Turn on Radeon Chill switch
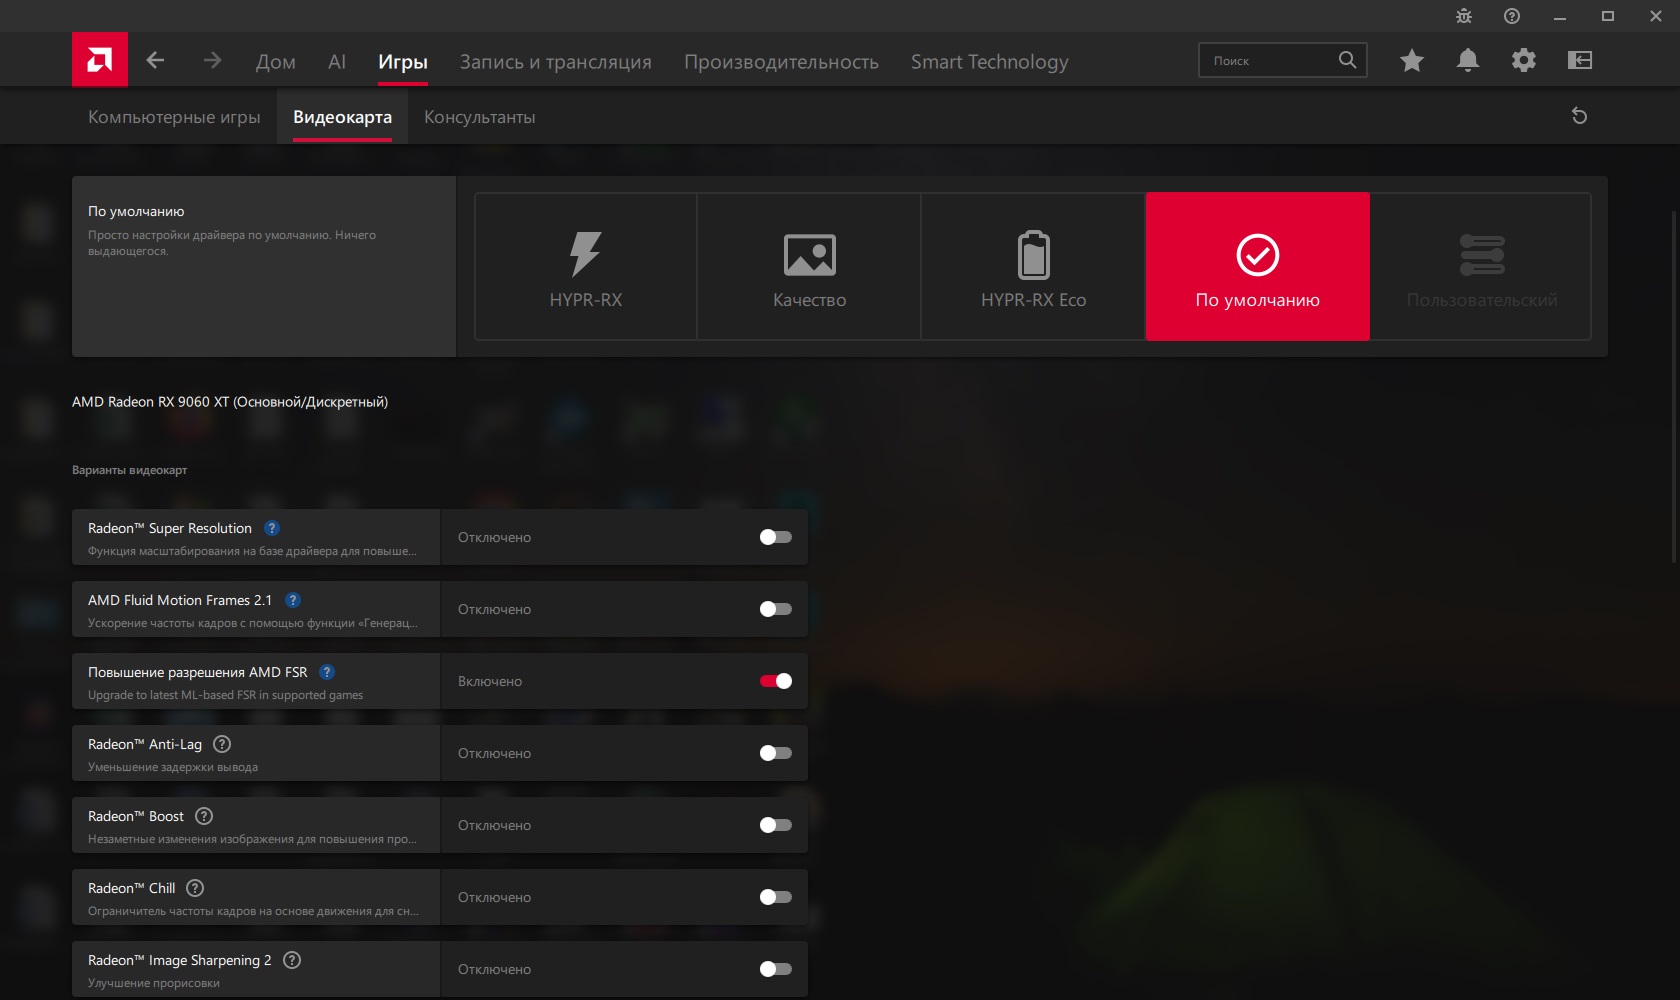Screen dimensions: 1680x1000 [x=776, y=897]
